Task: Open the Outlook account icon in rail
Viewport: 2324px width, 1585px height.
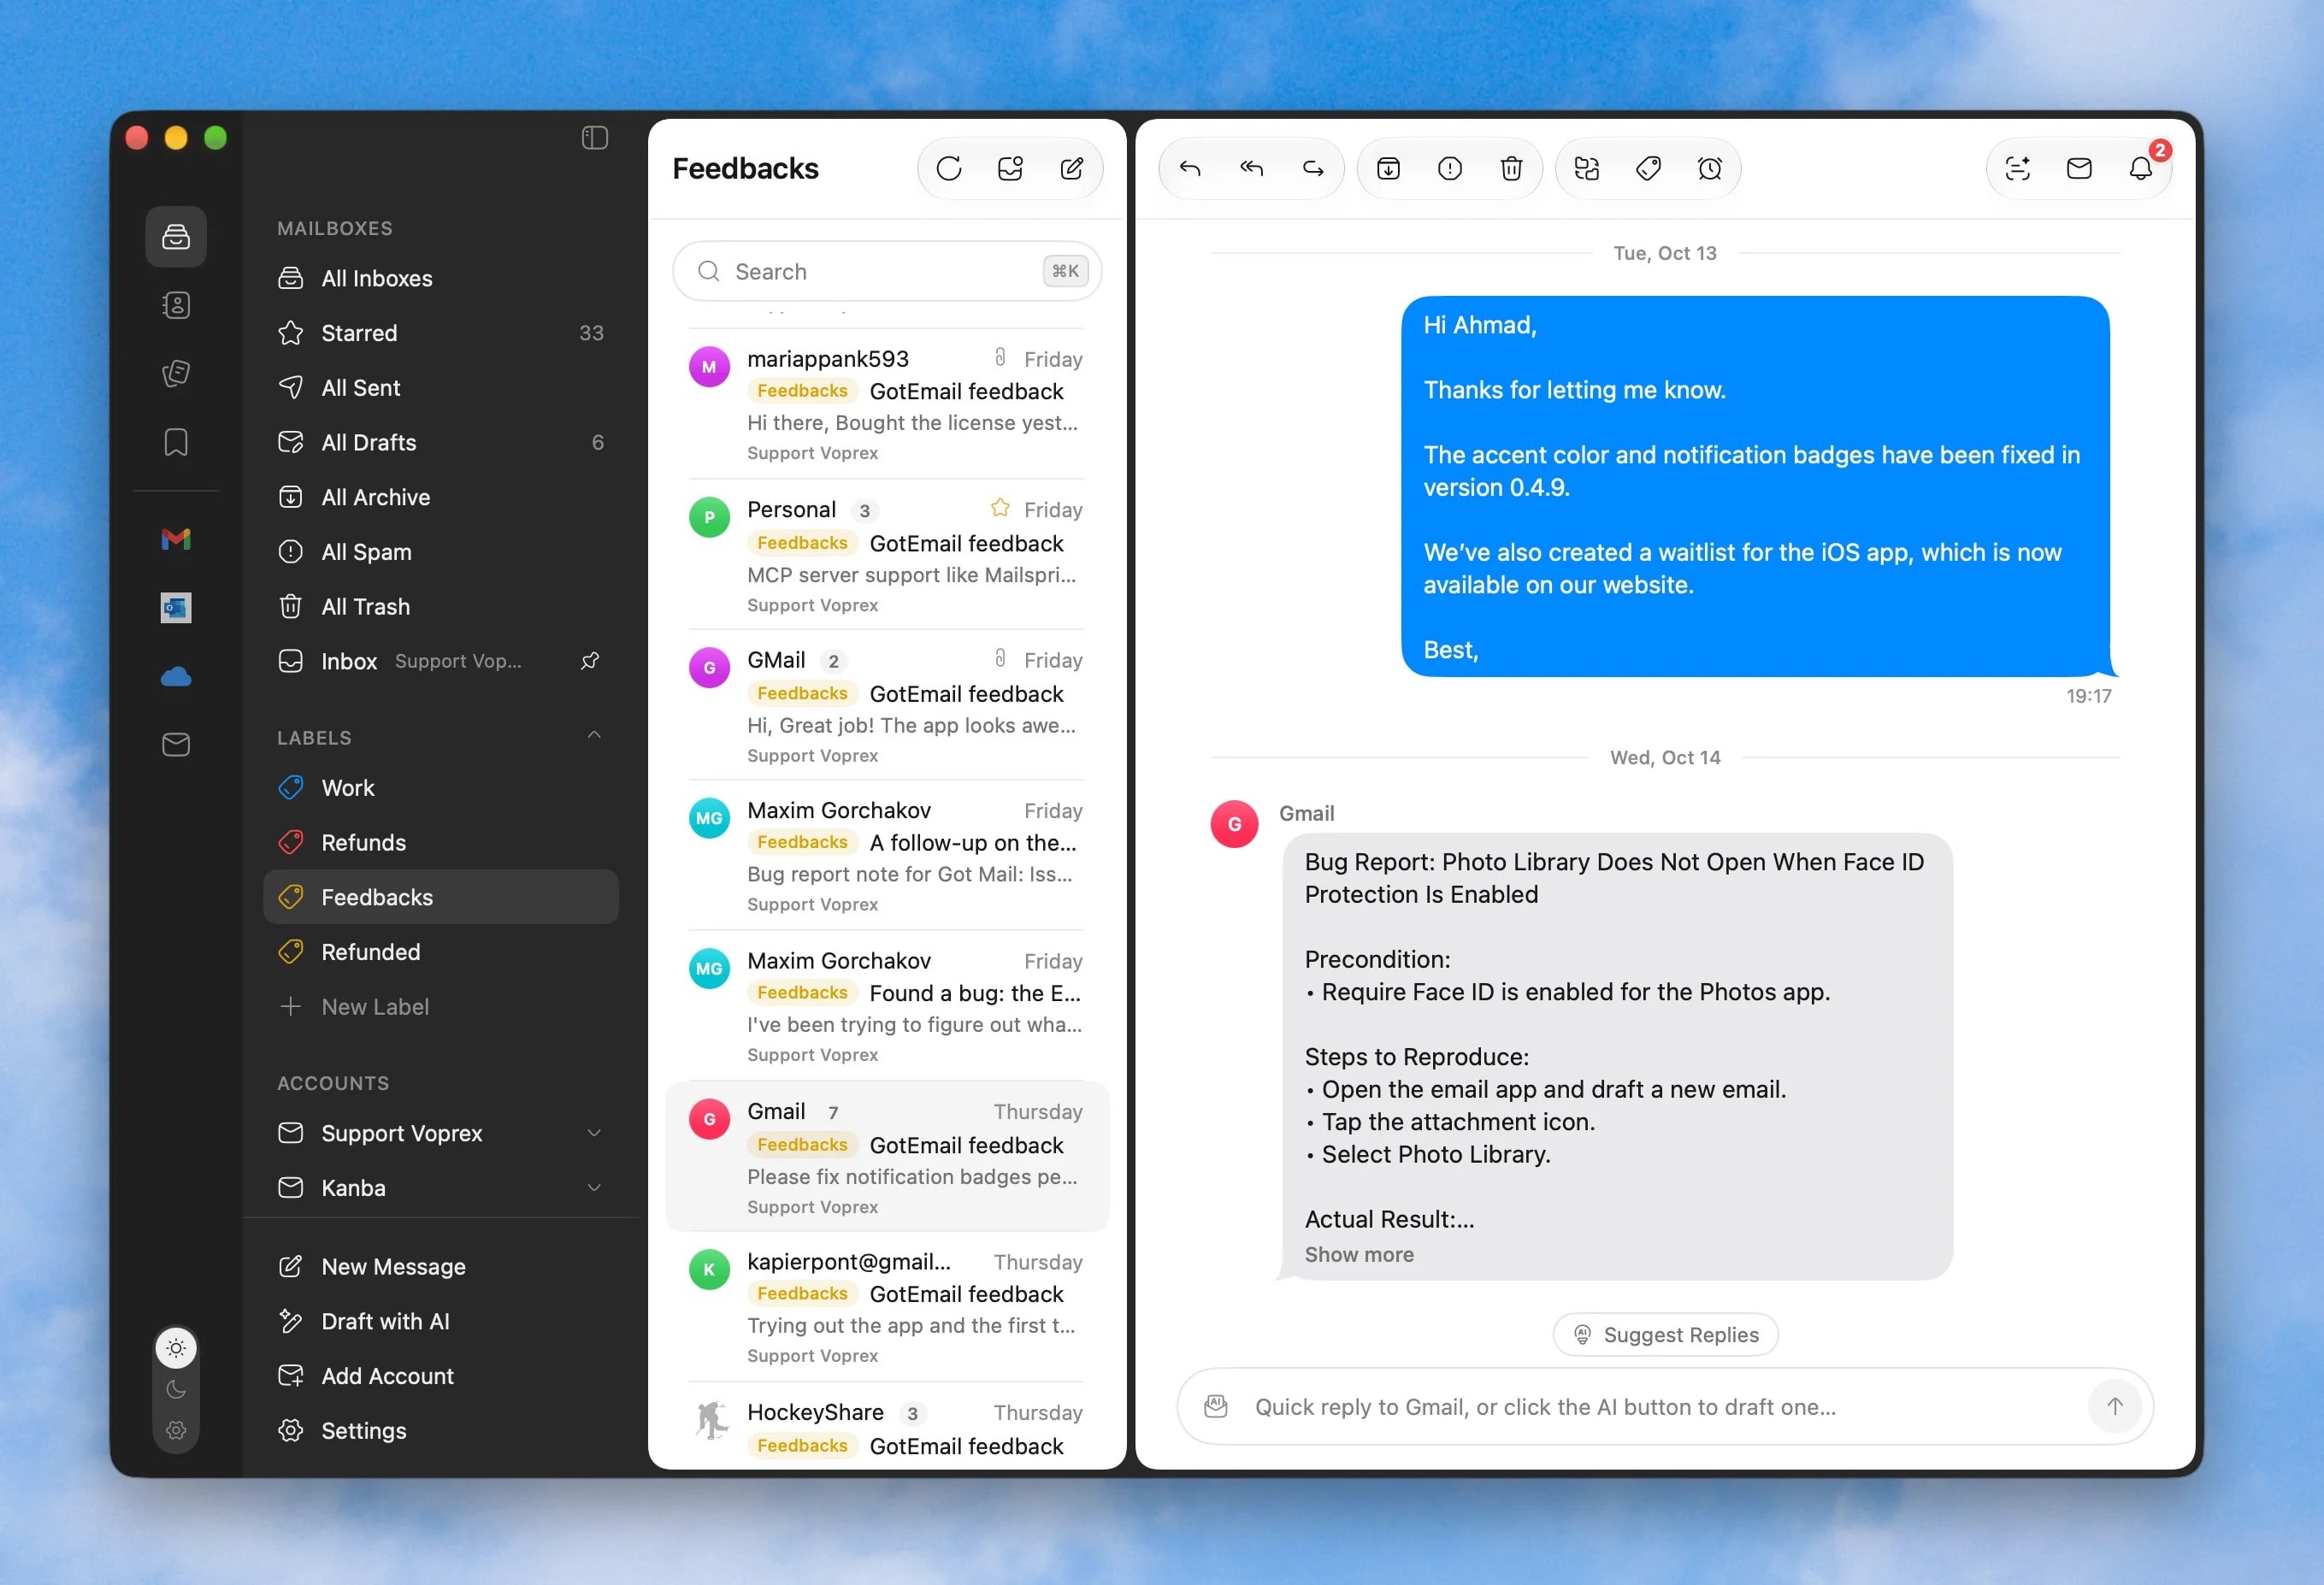Action: point(176,607)
